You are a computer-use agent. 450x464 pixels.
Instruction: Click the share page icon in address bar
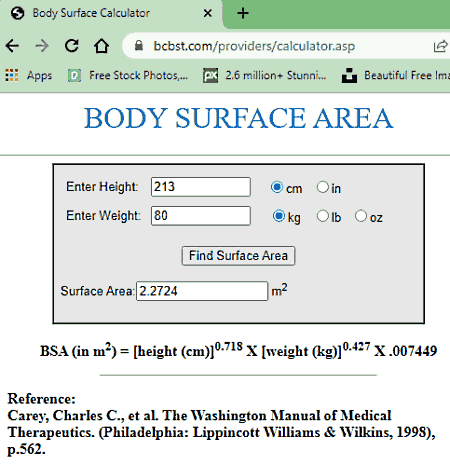(440, 46)
